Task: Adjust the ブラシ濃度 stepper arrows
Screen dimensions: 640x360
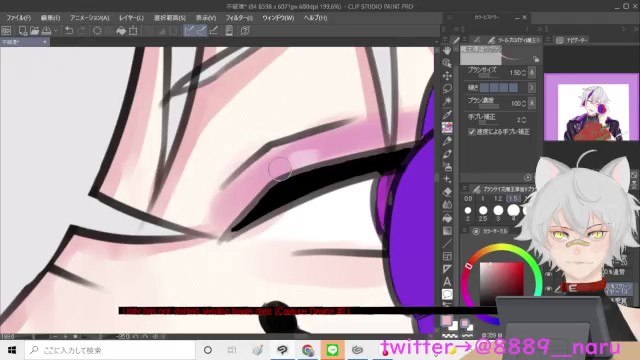Action: click(x=524, y=104)
